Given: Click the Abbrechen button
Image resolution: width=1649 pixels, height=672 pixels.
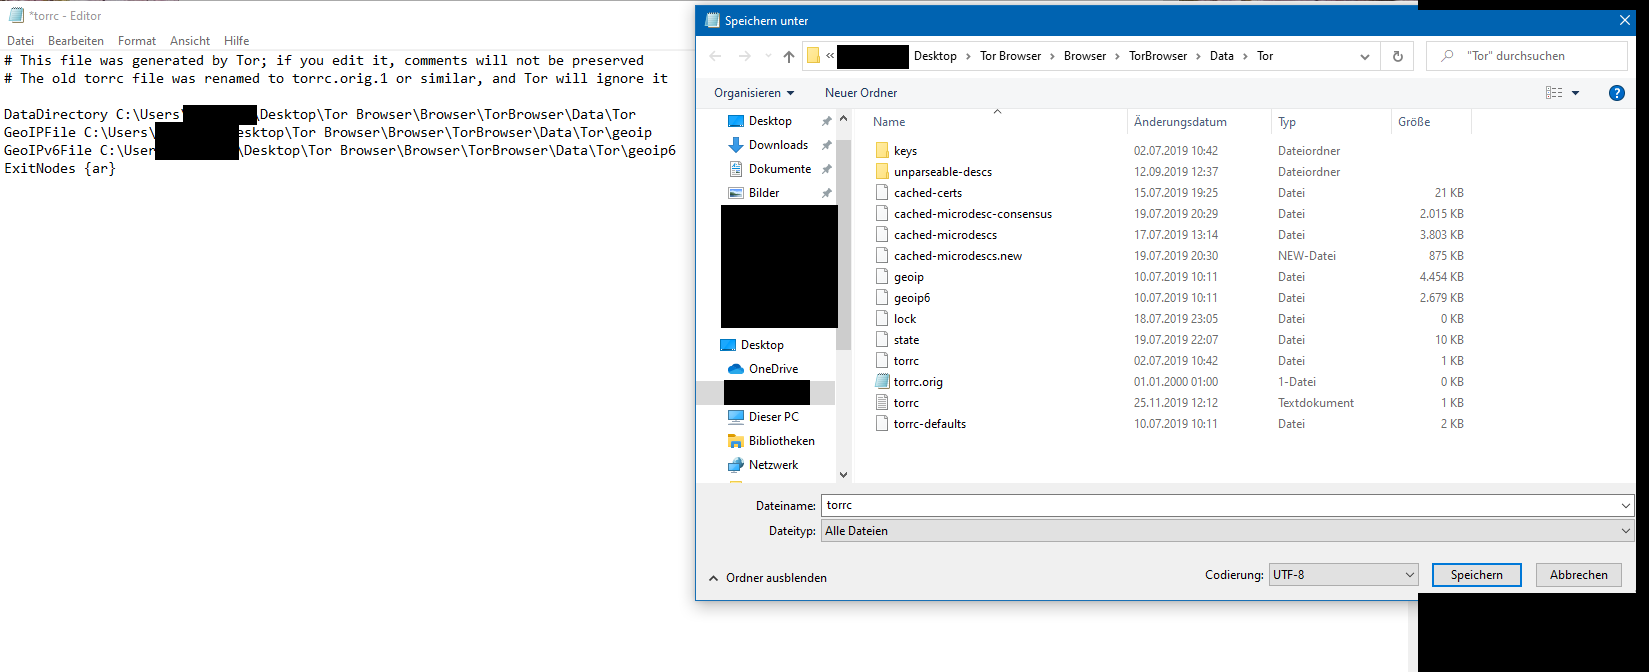Looking at the screenshot, I should pos(1579,575).
